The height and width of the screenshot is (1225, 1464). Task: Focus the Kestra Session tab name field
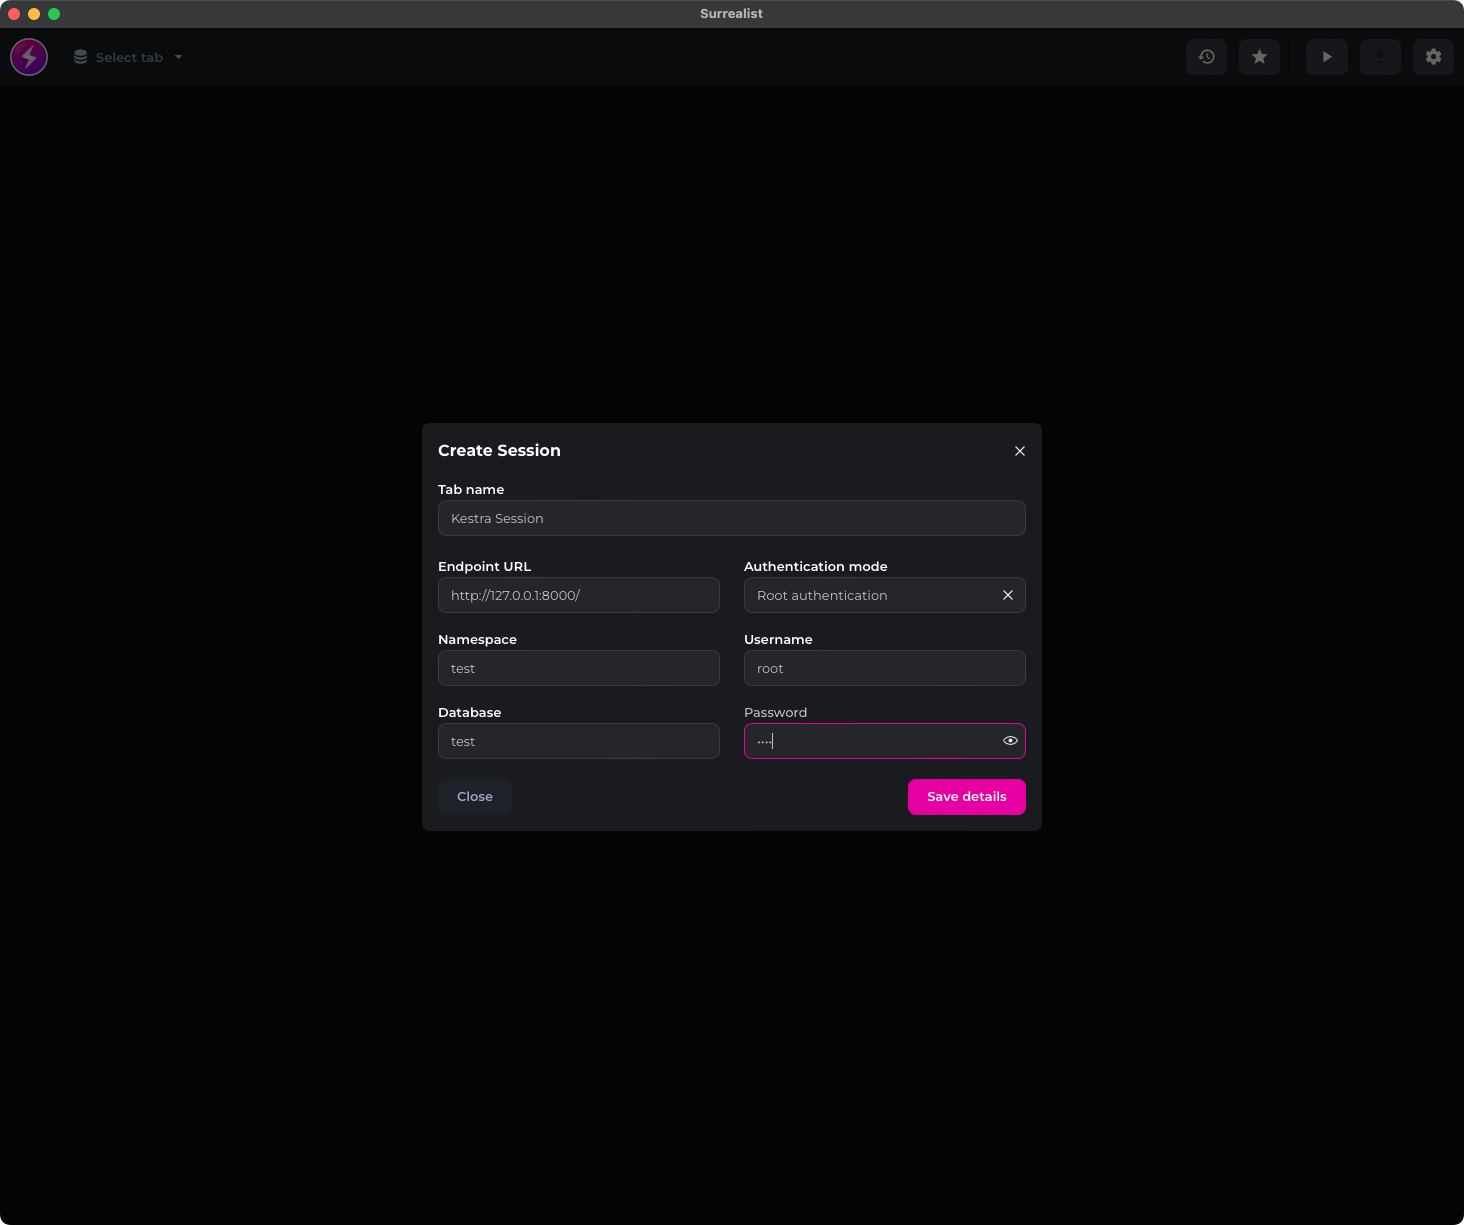tap(731, 518)
